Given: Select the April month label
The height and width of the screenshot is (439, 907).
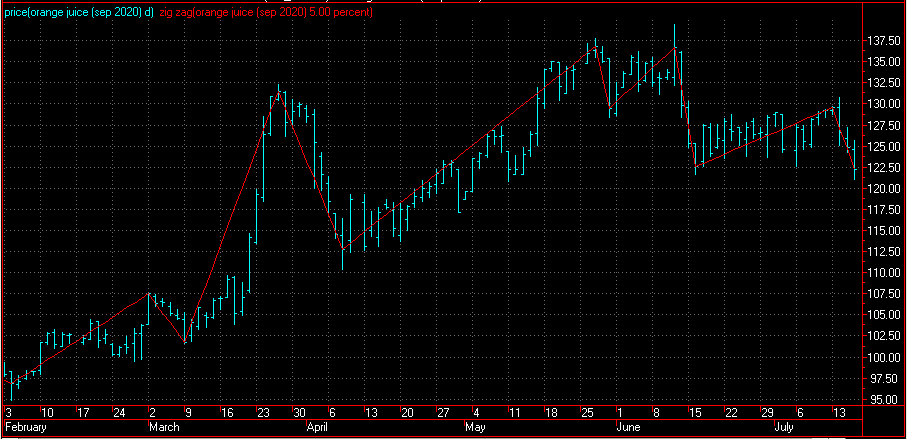Looking at the screenshot, I should tap(317, 427).
